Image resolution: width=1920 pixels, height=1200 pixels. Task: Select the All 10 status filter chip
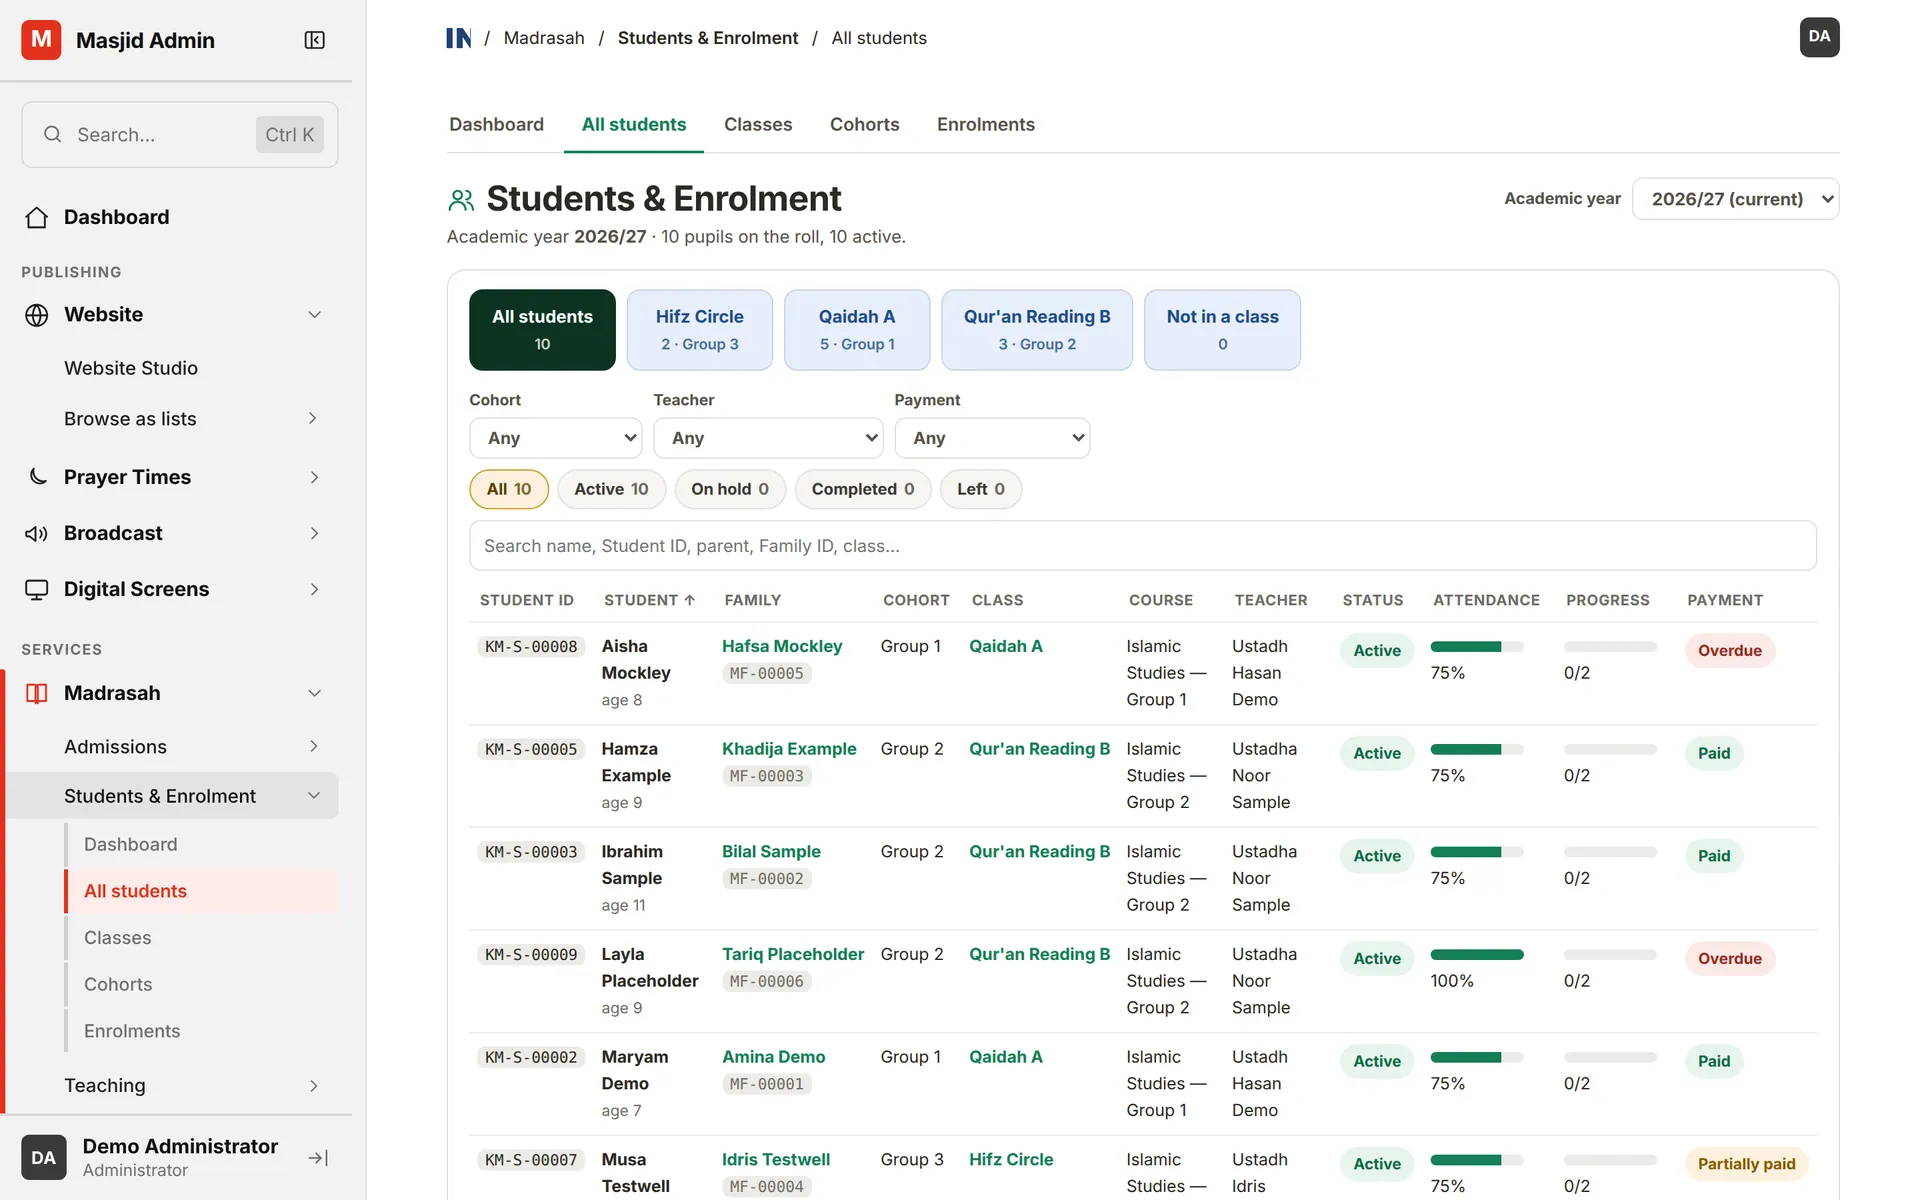coord(509,489)
